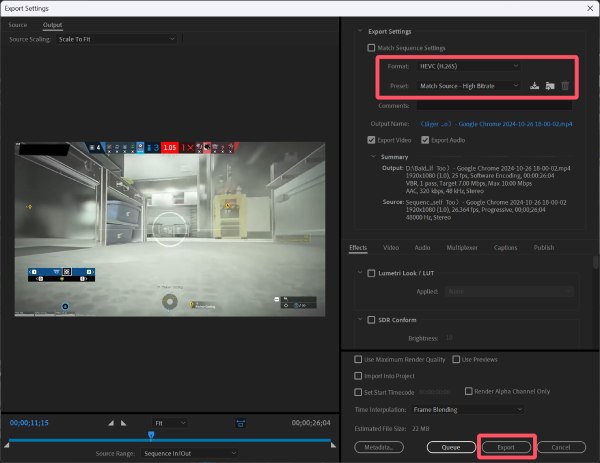Click the Brightness value field
Image resolution: width=600 pixels, height=463 pixels.
[449, 338]
